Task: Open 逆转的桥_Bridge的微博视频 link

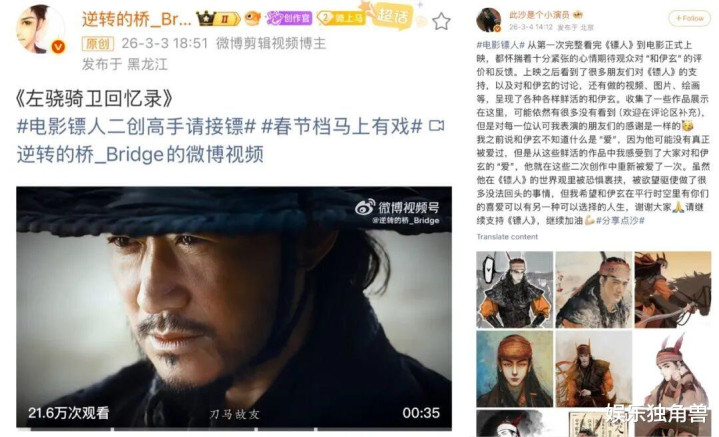Action: [x=140, y=154]
